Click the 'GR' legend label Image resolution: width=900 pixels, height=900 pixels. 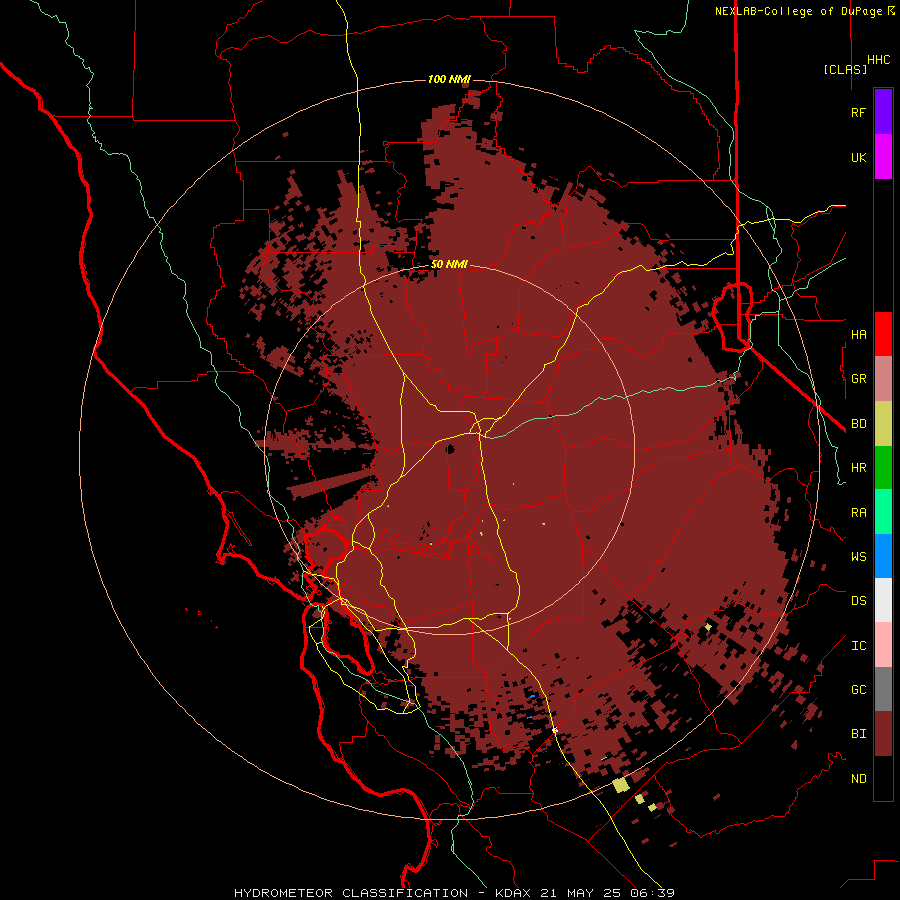tap(858, 379)
